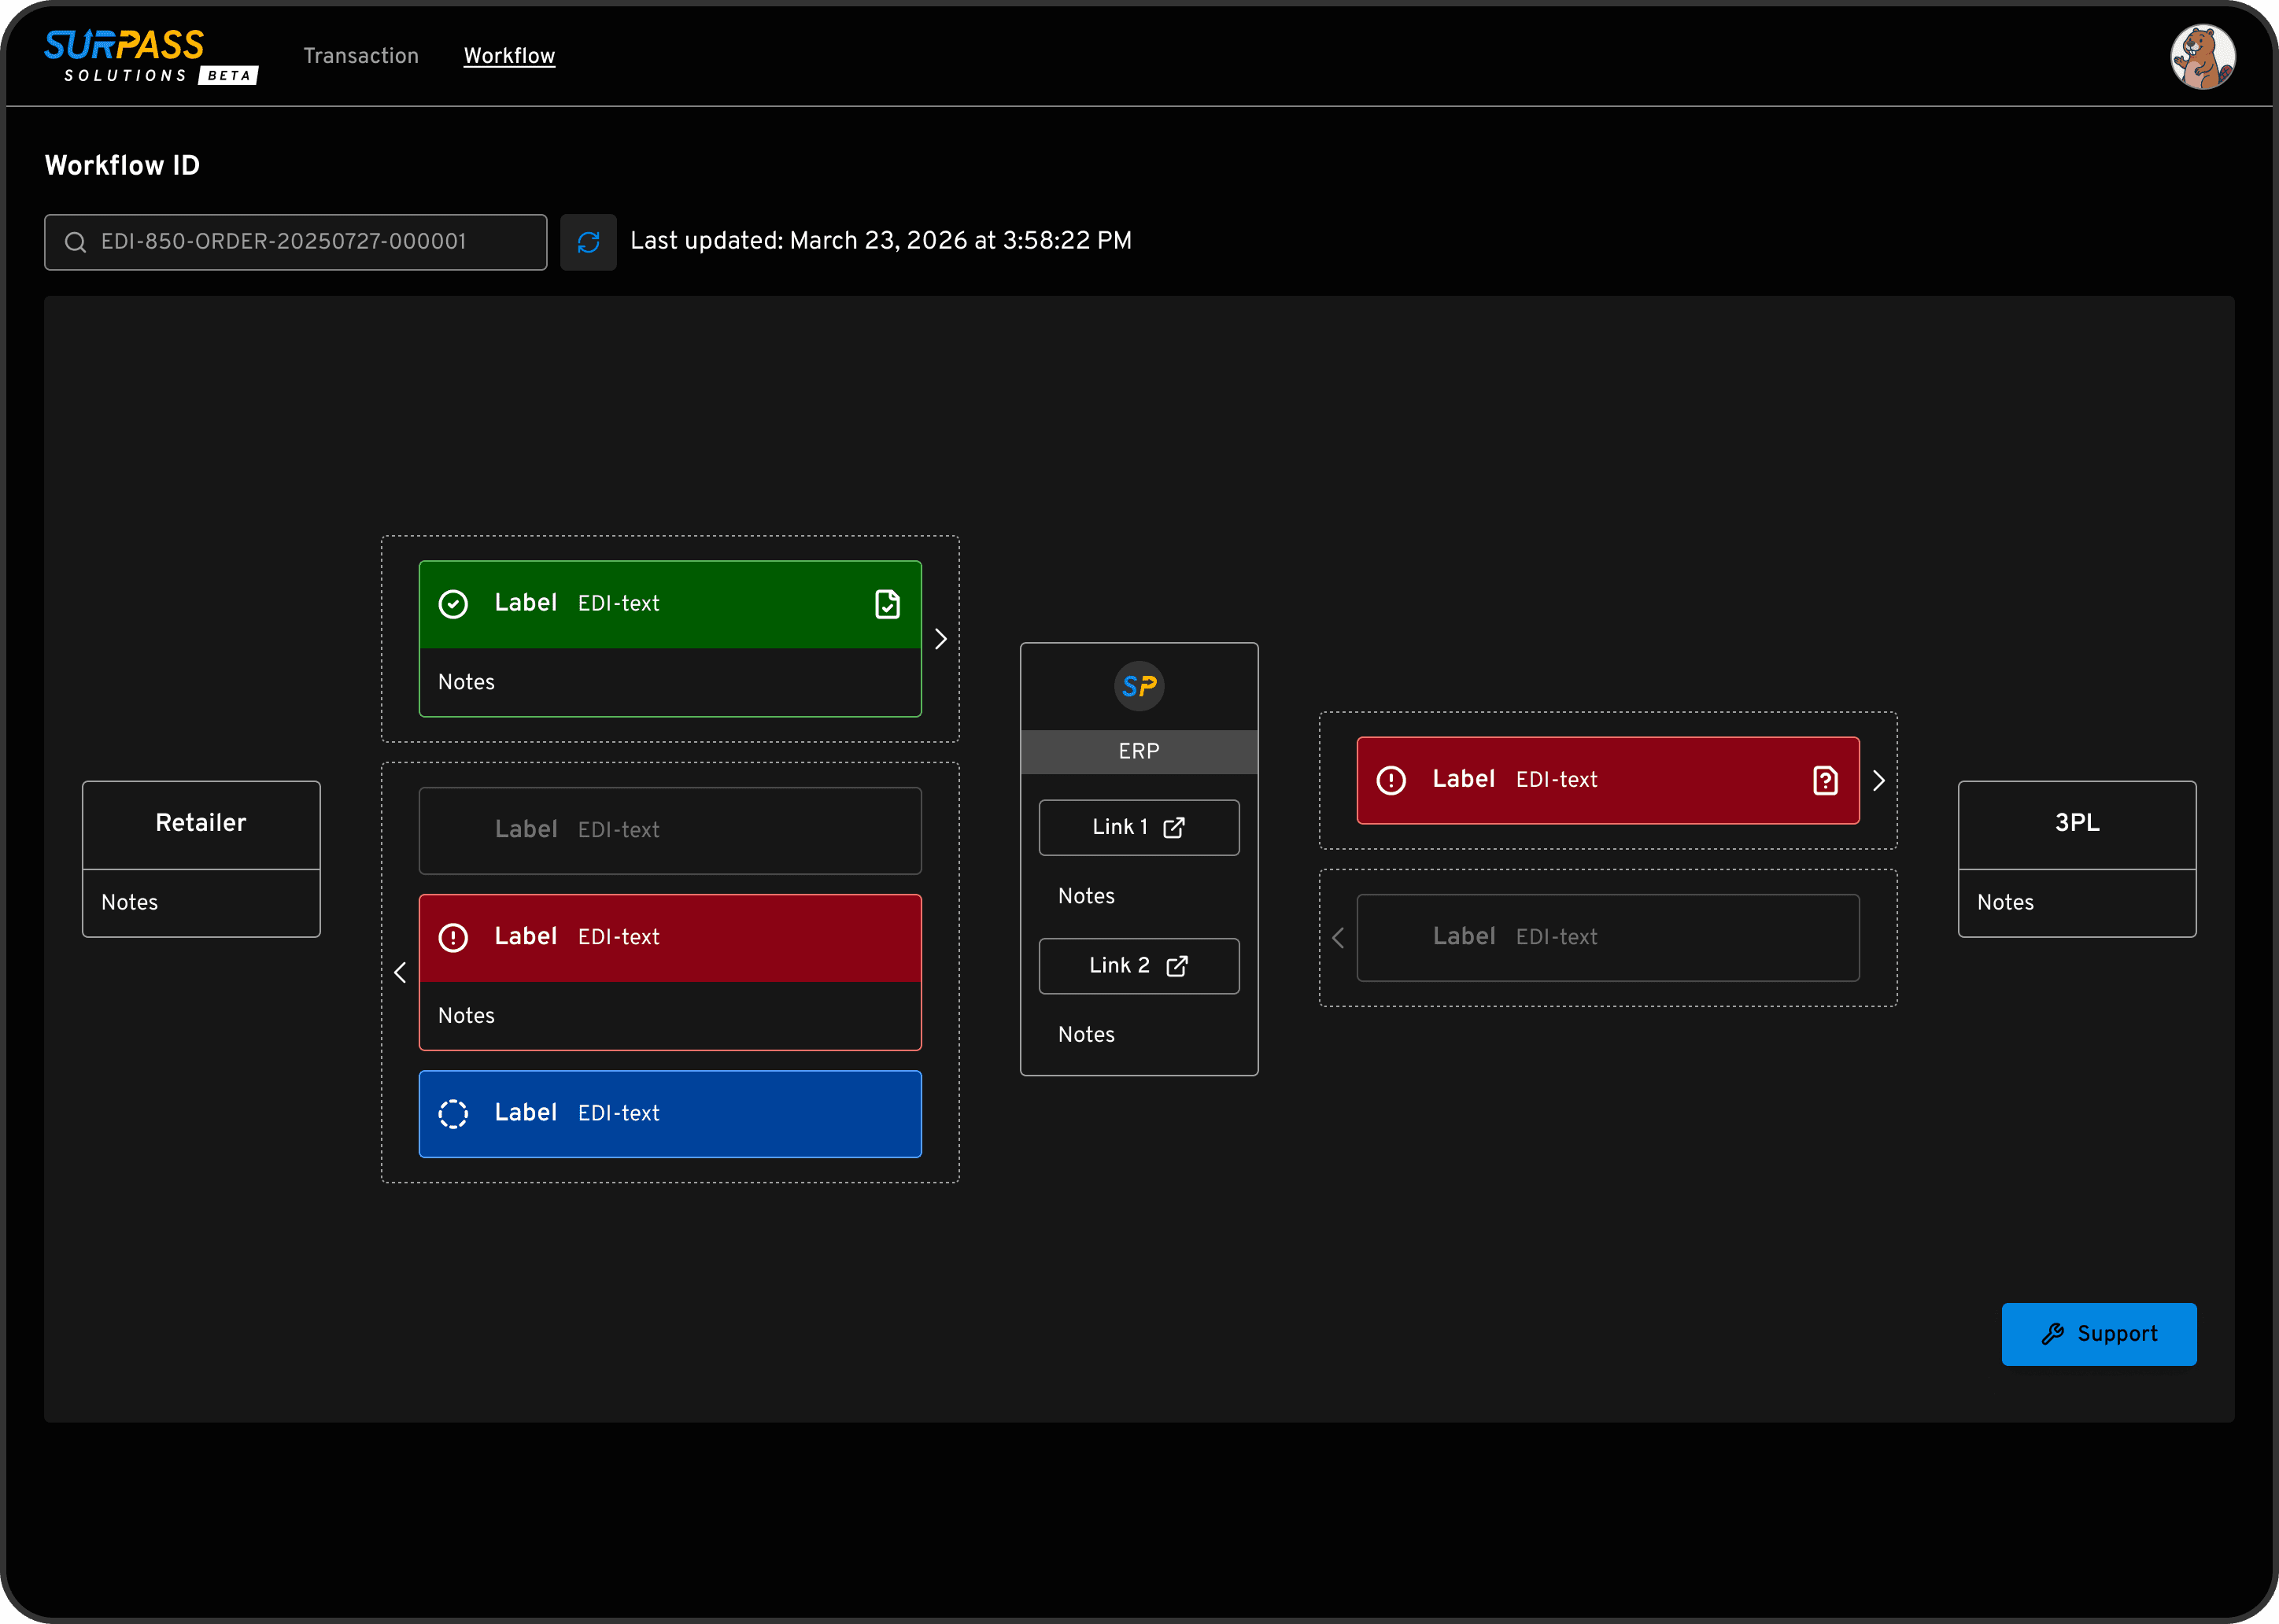Click the EDI-850 order ID search field
This screenshot has height=1624, width=2279.
click(295, 242)
